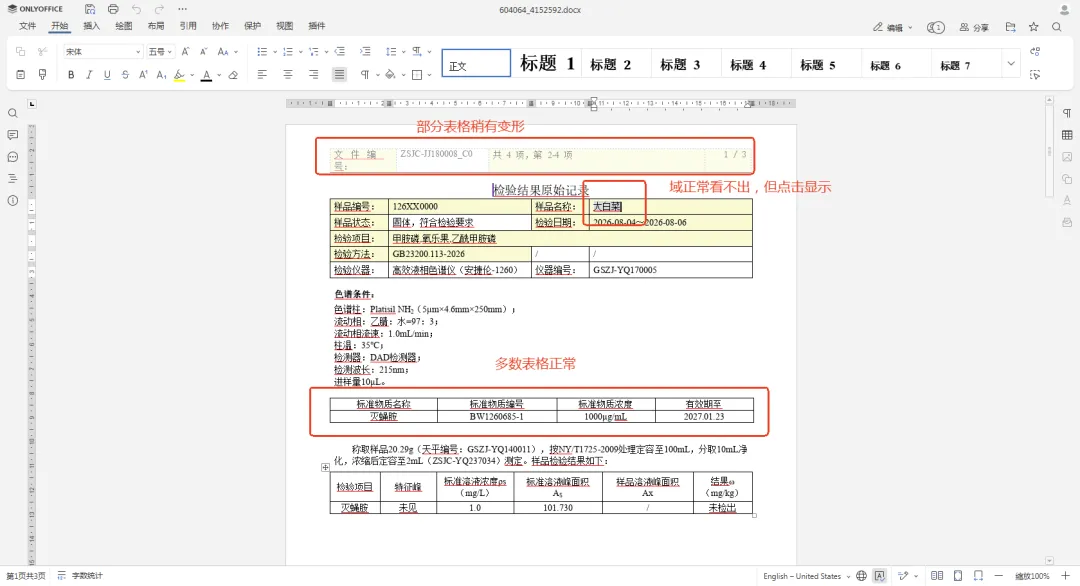Viewport: 1080px width, 586px height.
Task: Zoom in with the plus button
Action: pyautogui.click(x=1065, y=576)
